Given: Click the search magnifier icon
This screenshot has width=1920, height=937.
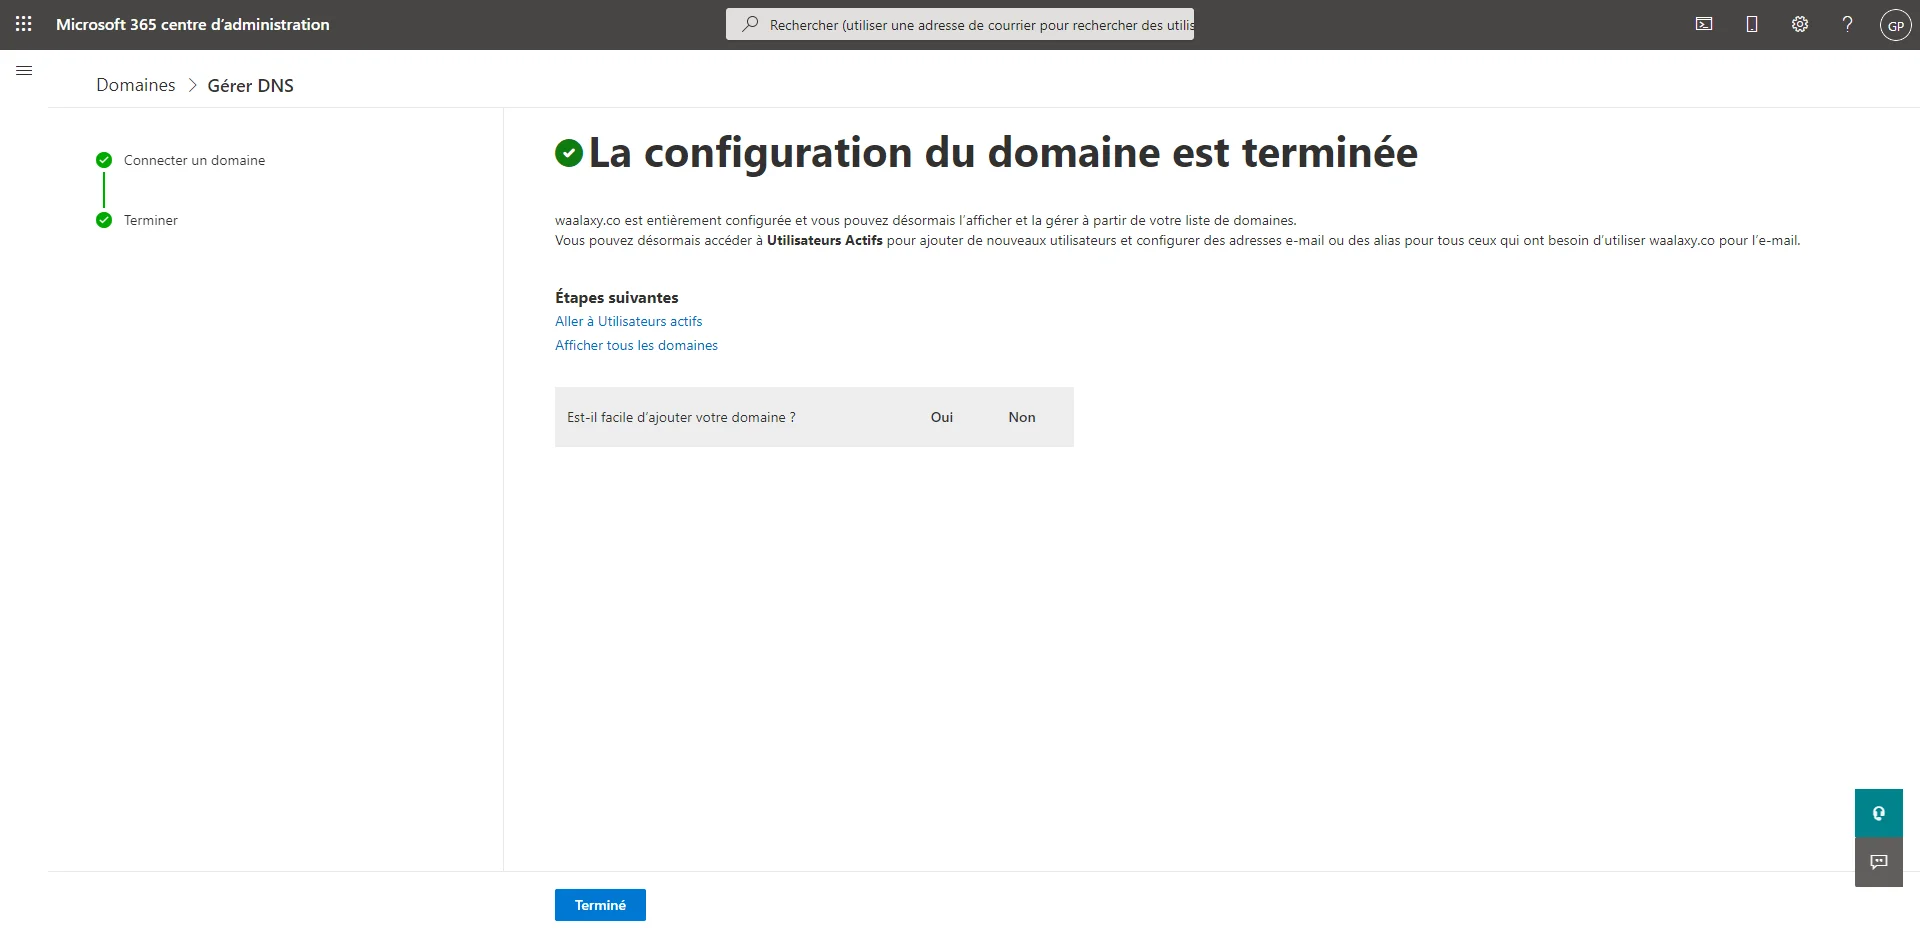Looking at the screenshot, I should point(750,24).
